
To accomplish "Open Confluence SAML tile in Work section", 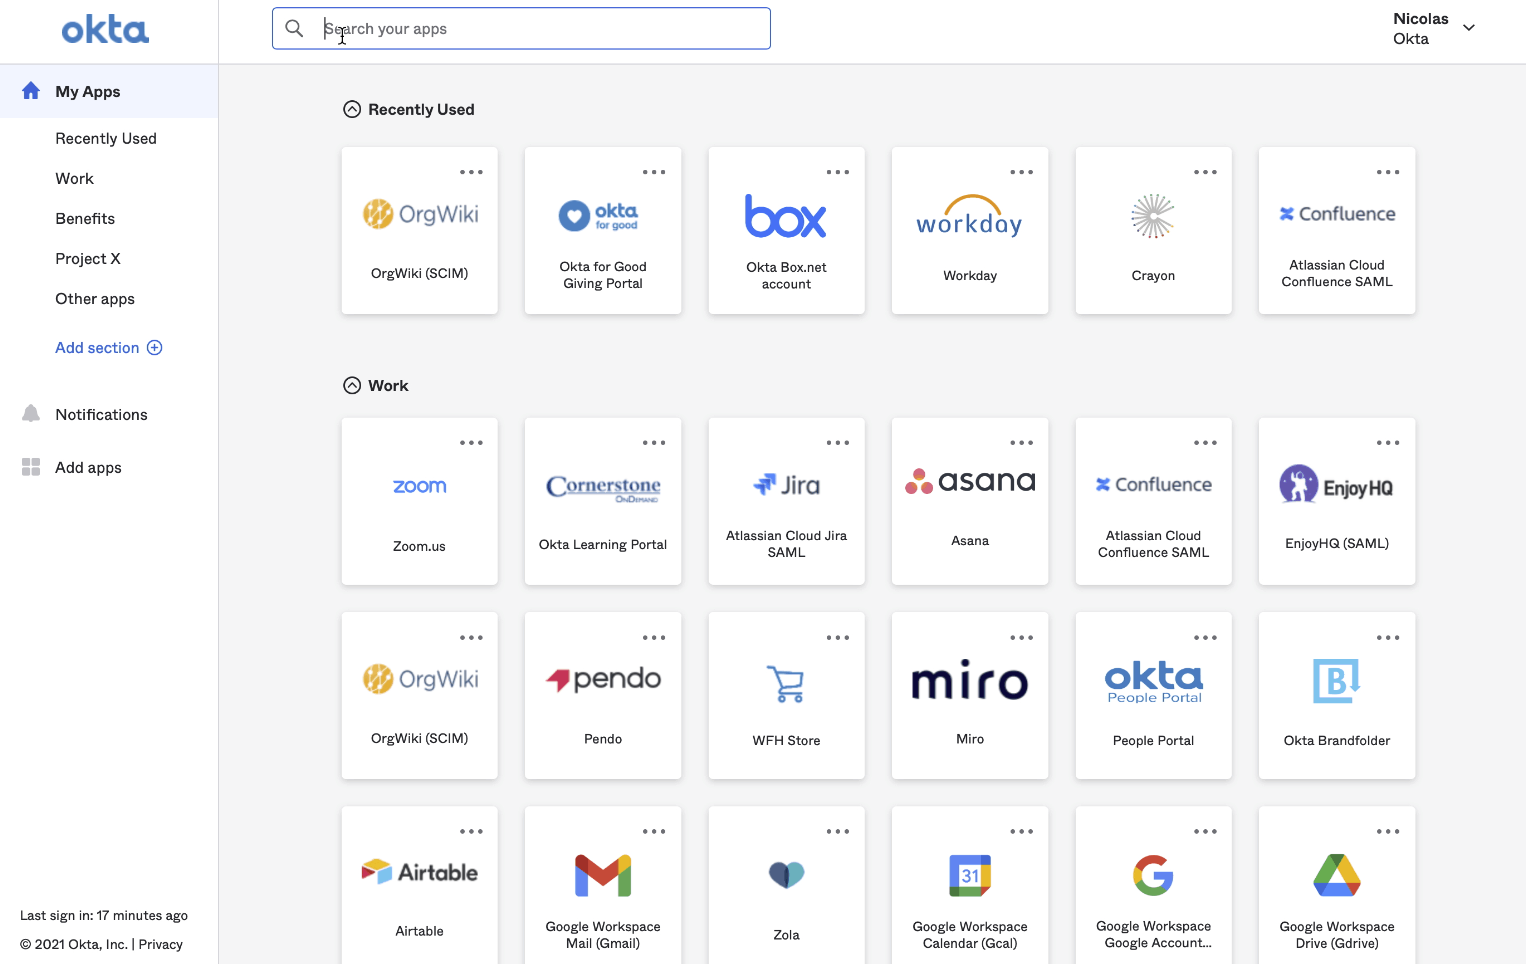I will click(1153, 501).
